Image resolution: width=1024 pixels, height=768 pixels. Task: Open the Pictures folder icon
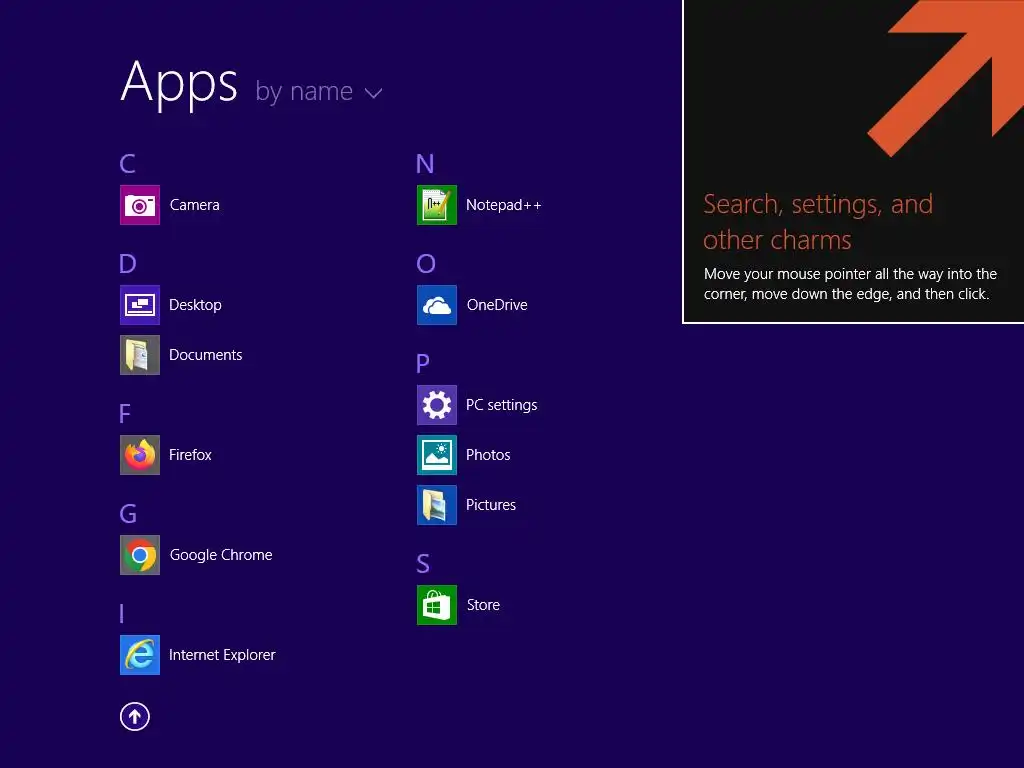(437, 505)
